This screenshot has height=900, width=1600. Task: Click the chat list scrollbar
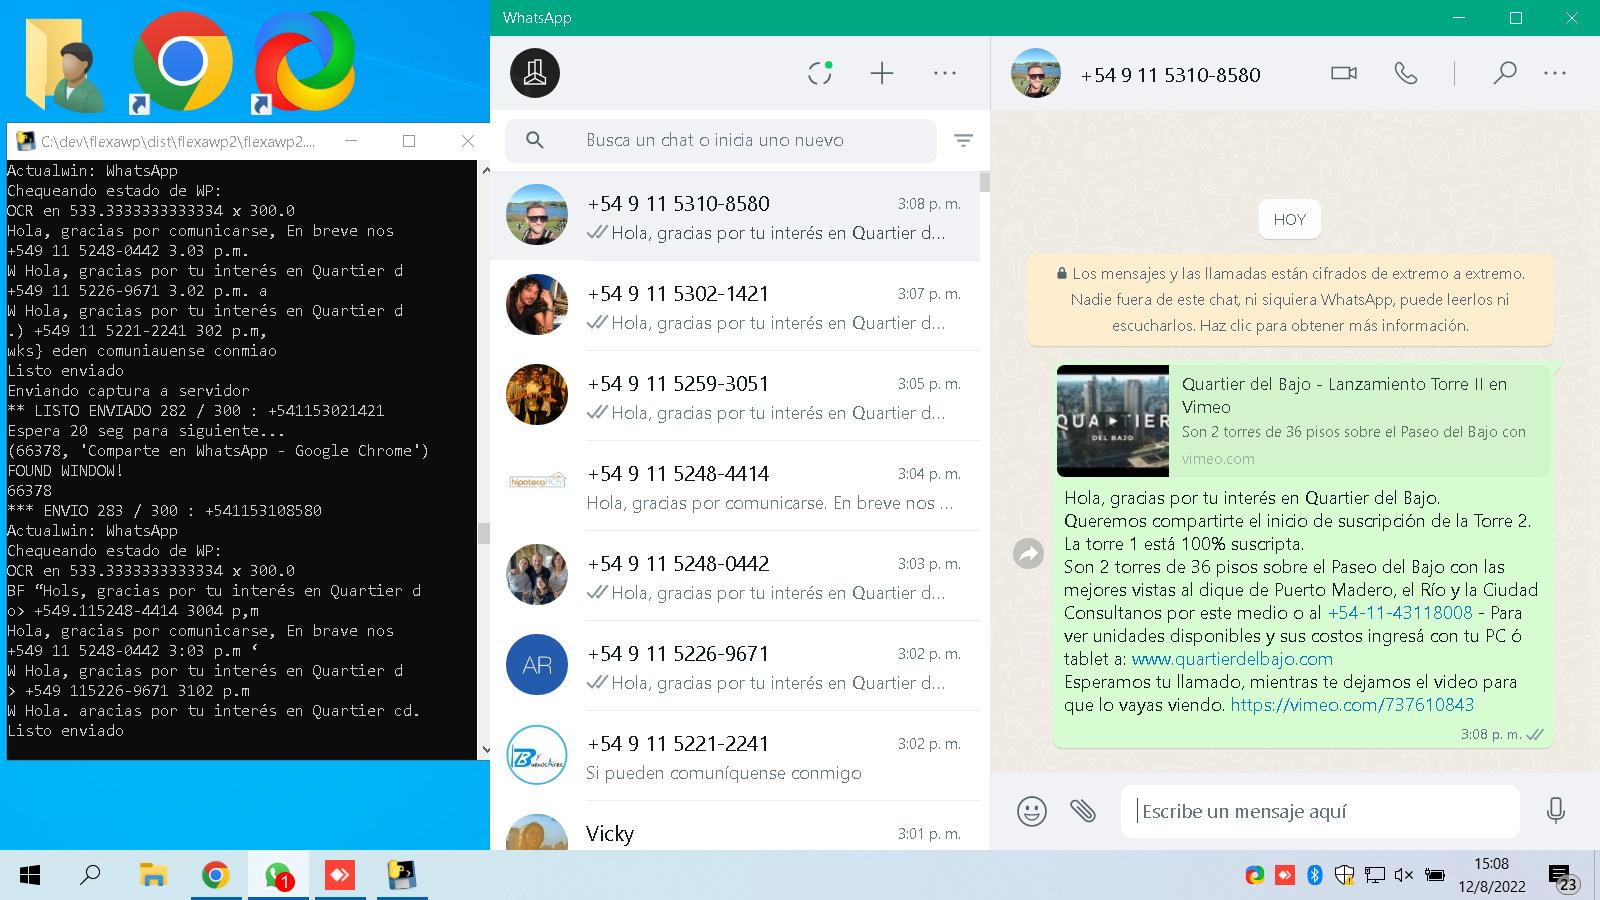(x=985, y=181)
